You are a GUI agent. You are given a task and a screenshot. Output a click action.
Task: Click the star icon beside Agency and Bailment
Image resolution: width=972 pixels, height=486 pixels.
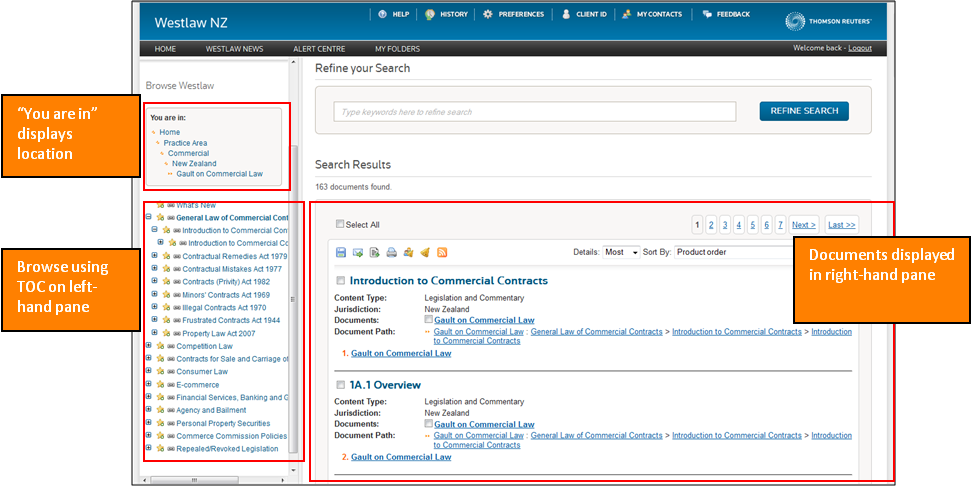(x=161, y=410)
